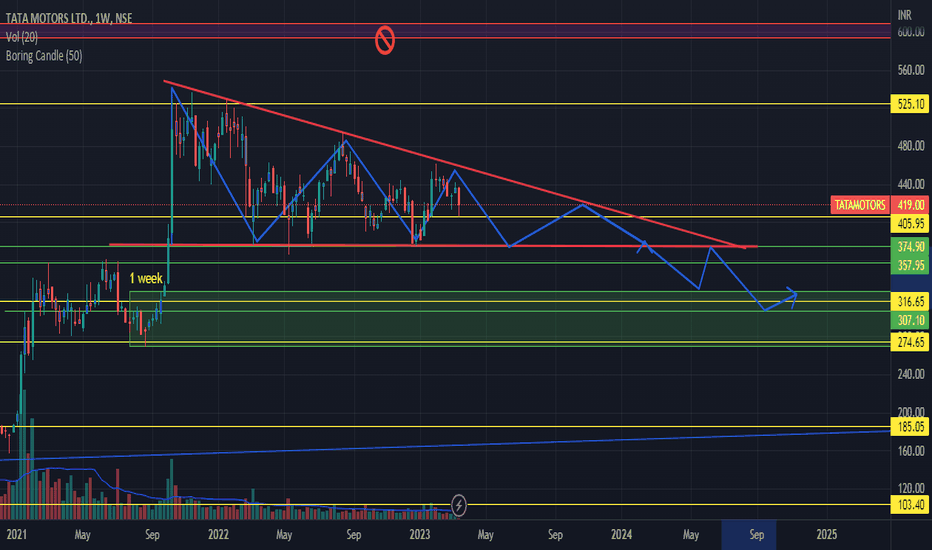Screen dimensions: 932x550
Task: Click the lightning bolt icon near volume bars
Action: point(458,505)
